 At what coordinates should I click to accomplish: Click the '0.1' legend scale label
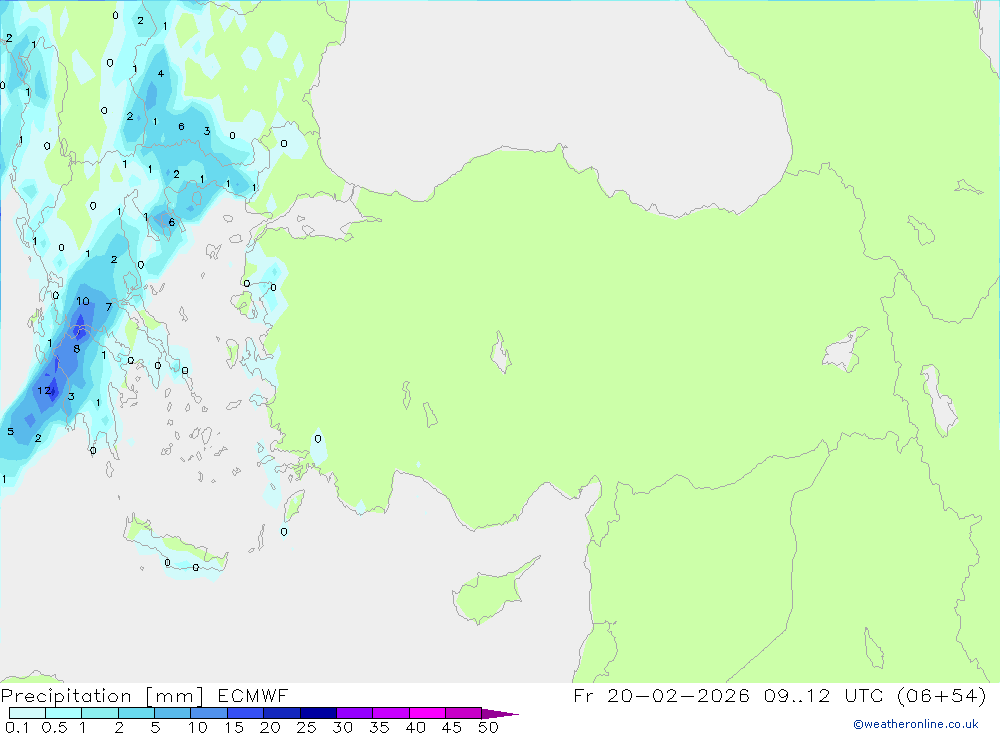17,727
